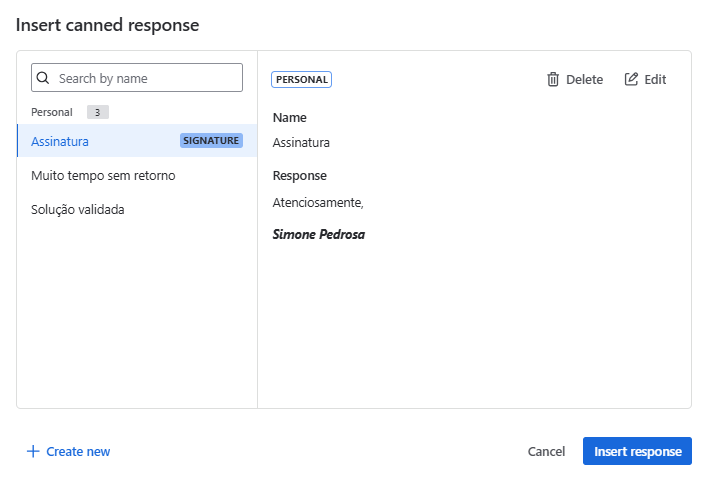Image resolution: width=714 pixels, height=485 pixels.
Task: Click the PERSONAL tag in detail pane
Action: point(301,80)
